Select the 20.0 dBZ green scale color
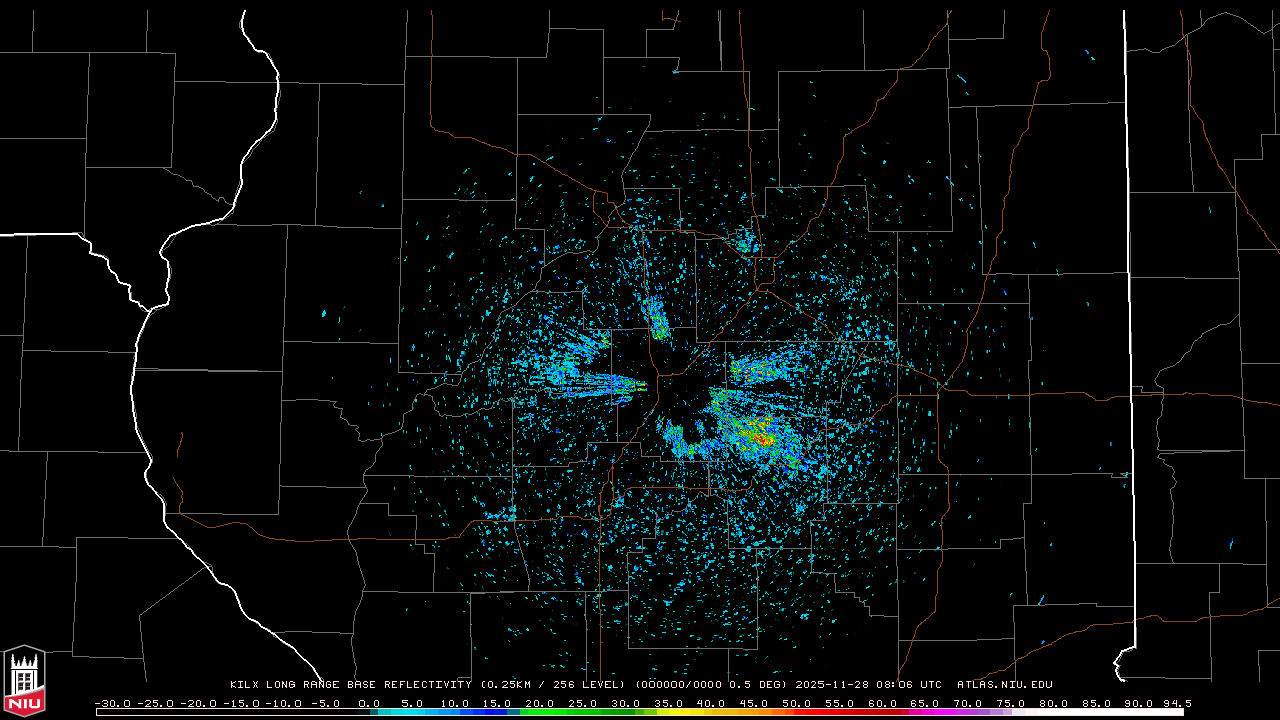The image size is (1280, 720). pos(540,712)
